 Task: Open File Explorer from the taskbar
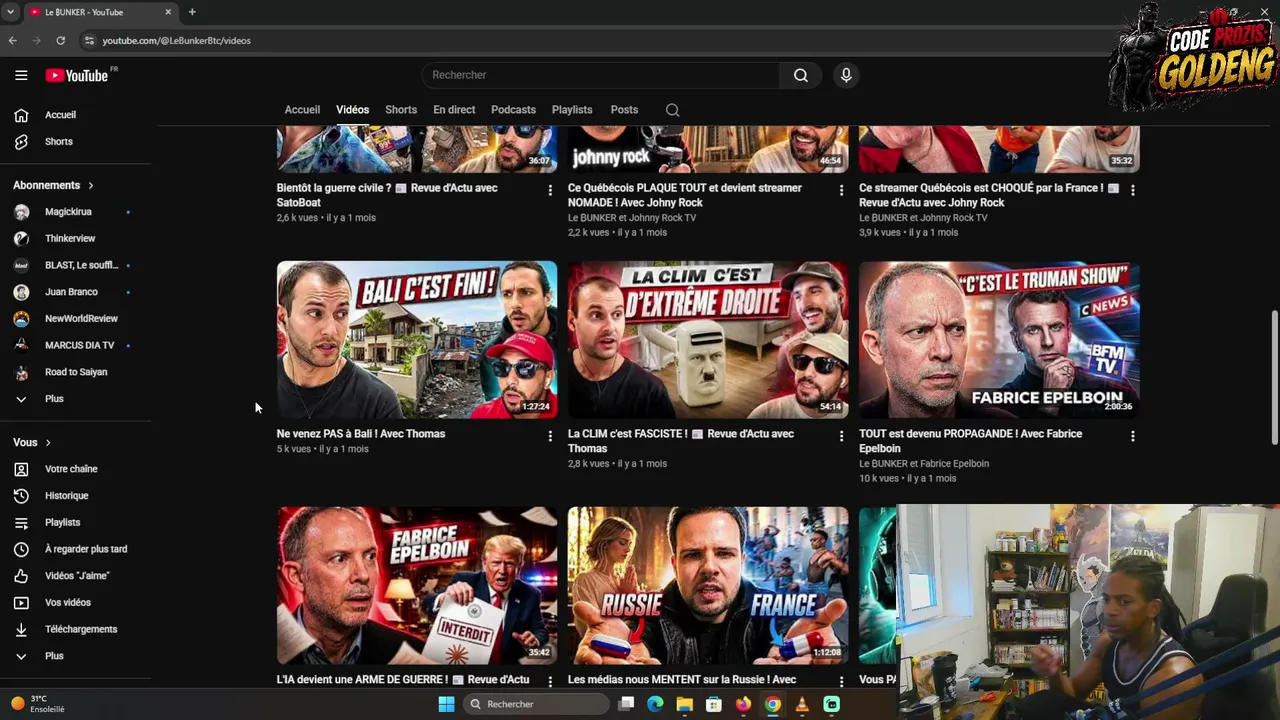coord(684,704)
